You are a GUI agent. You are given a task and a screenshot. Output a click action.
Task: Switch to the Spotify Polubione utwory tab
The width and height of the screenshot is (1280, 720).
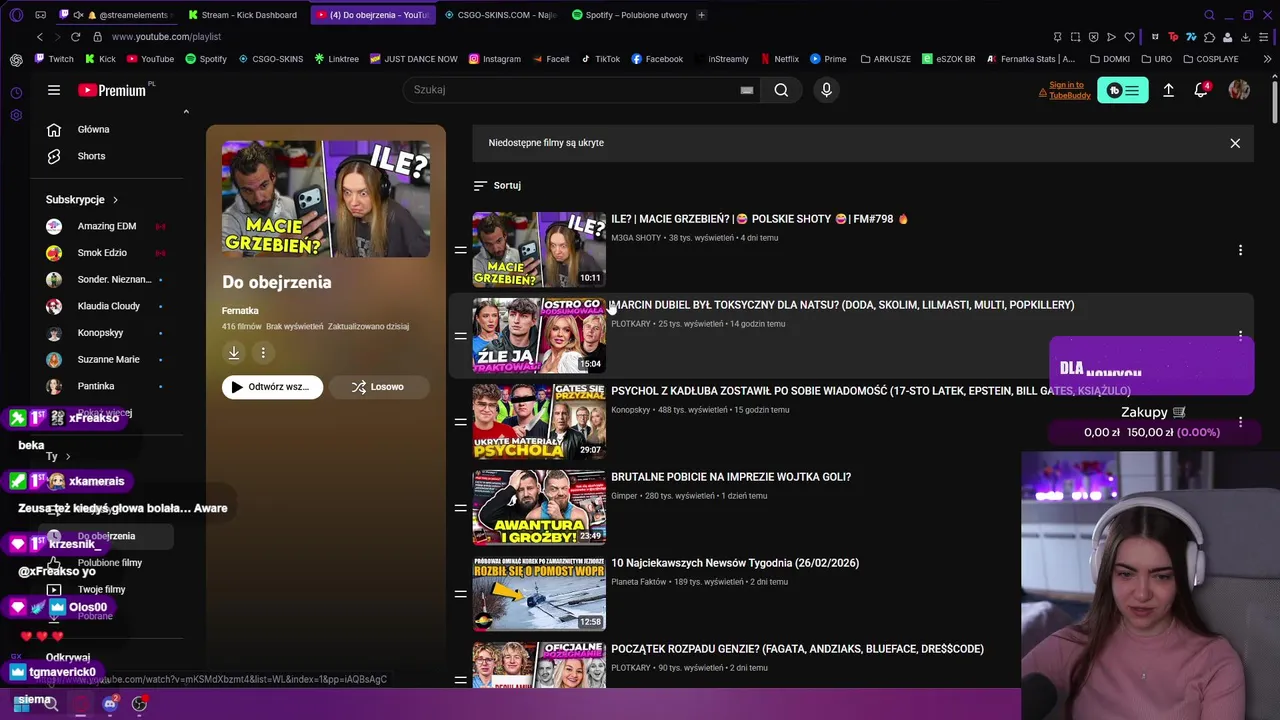pos(628,15)
